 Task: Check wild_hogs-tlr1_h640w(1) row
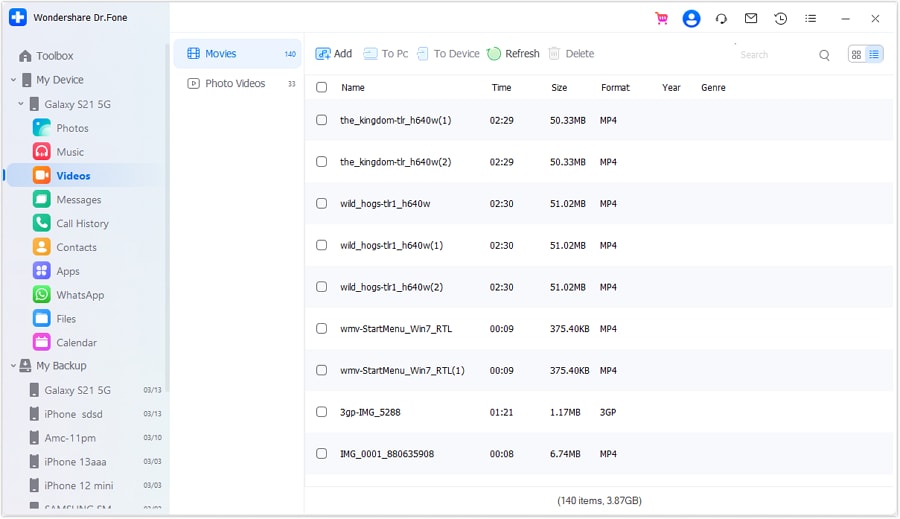tap(321, 245)
